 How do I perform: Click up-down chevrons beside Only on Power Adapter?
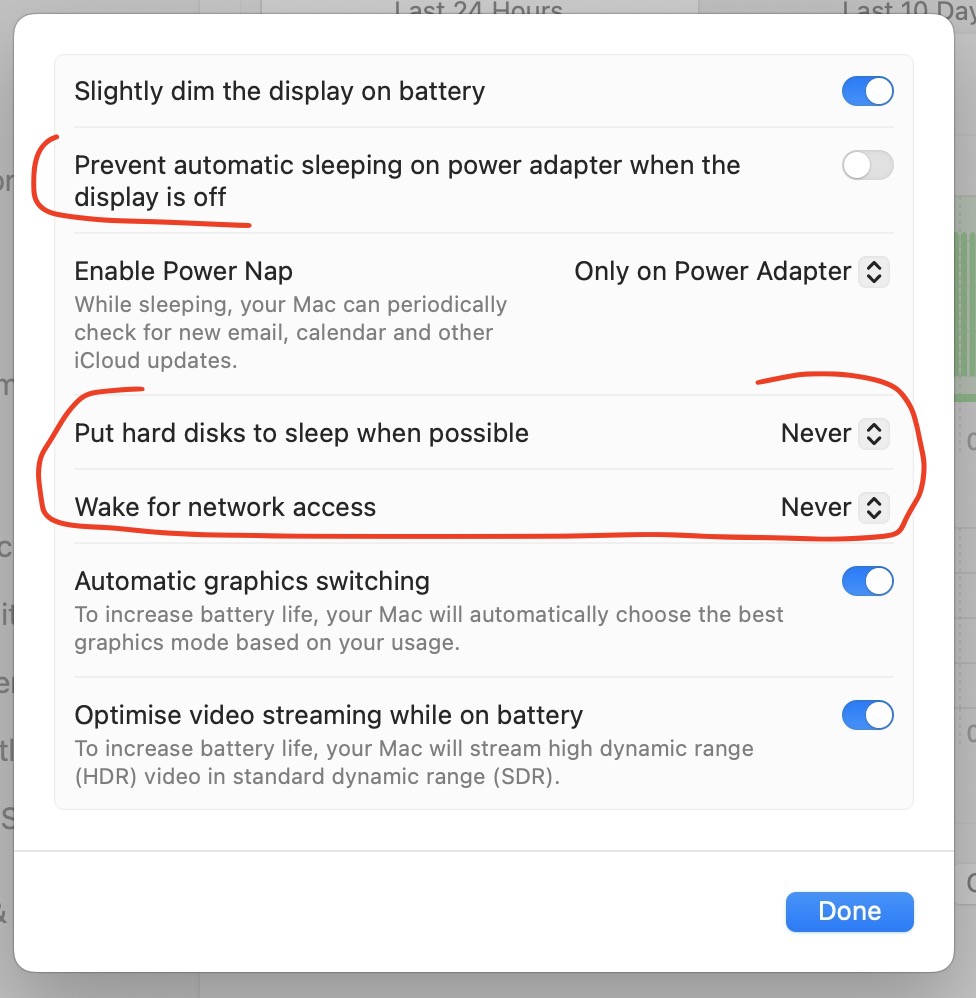(x=874, y=271)
